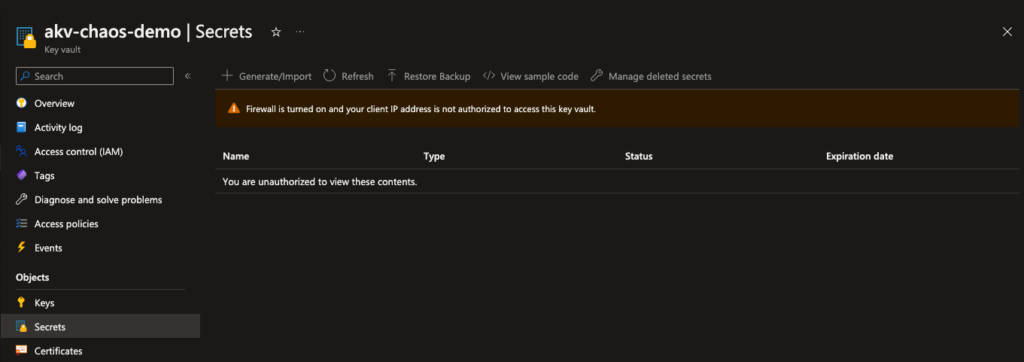Click the Secrets icon in sidebar
1024x362 pixels.
[x=22, y=327]
